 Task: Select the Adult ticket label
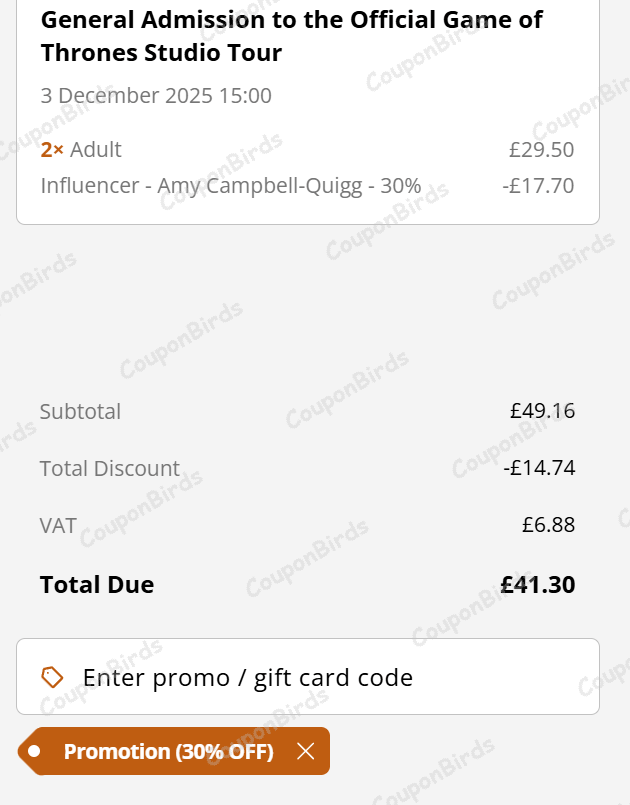(96, 150)
